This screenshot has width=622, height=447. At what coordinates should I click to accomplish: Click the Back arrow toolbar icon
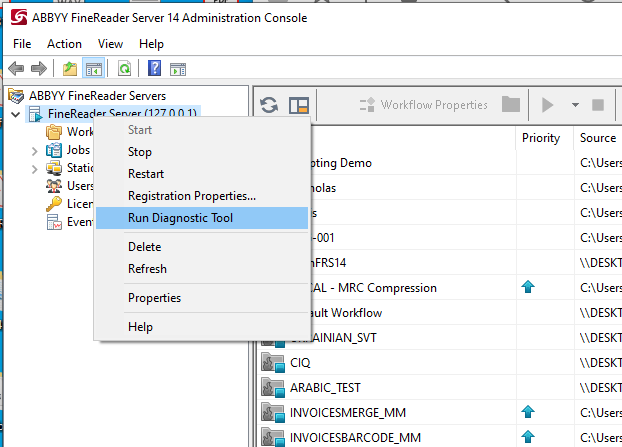tap(16, 69)
